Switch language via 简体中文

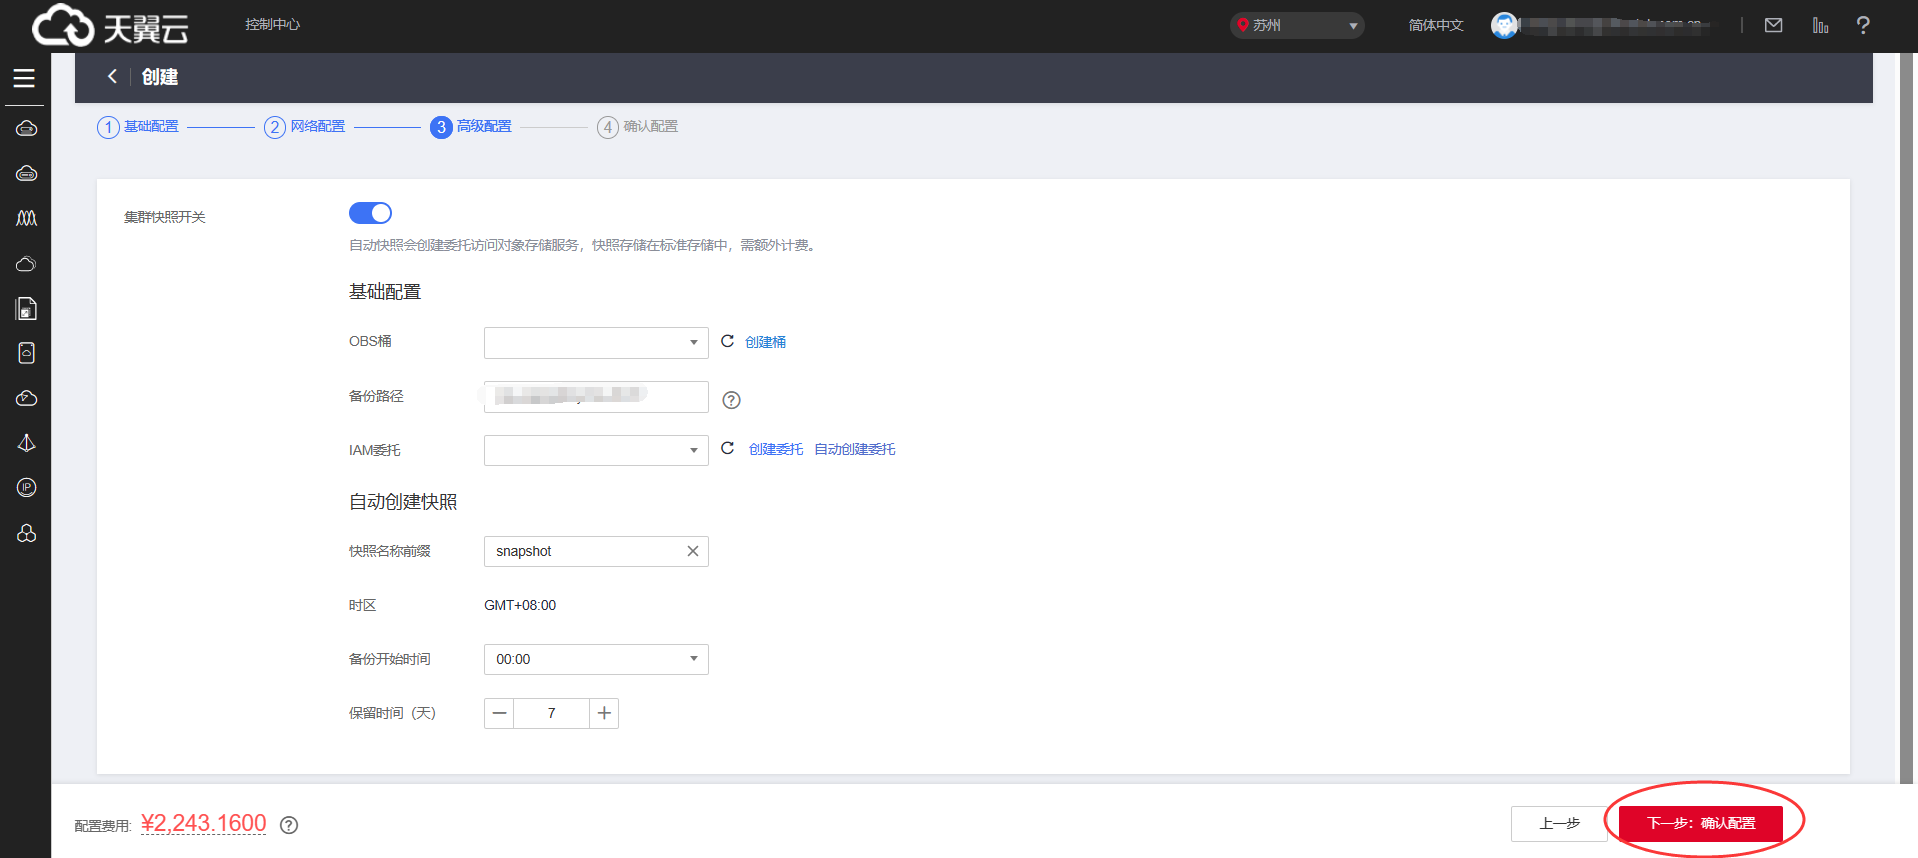click(1436, 25)
